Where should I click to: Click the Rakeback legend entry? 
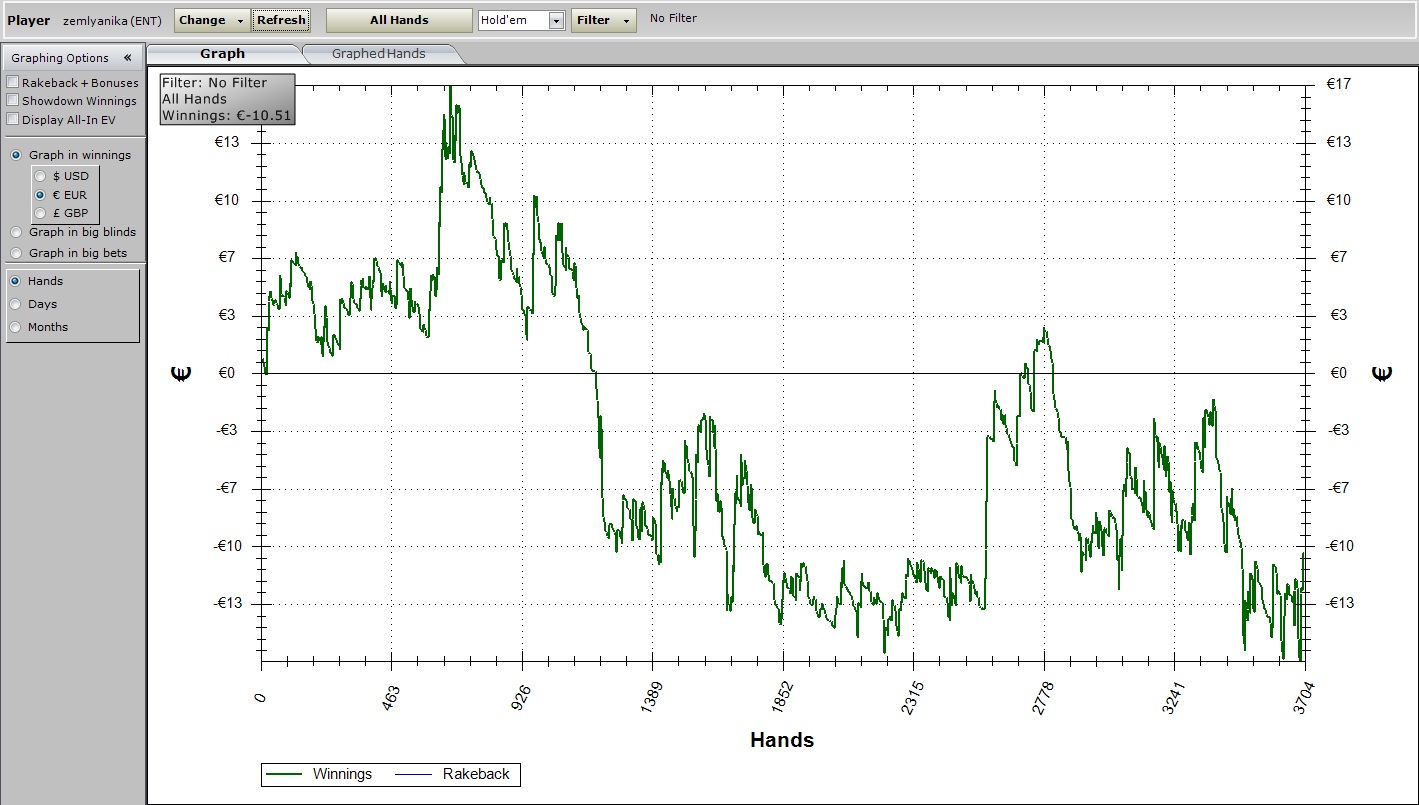point(475,774)
